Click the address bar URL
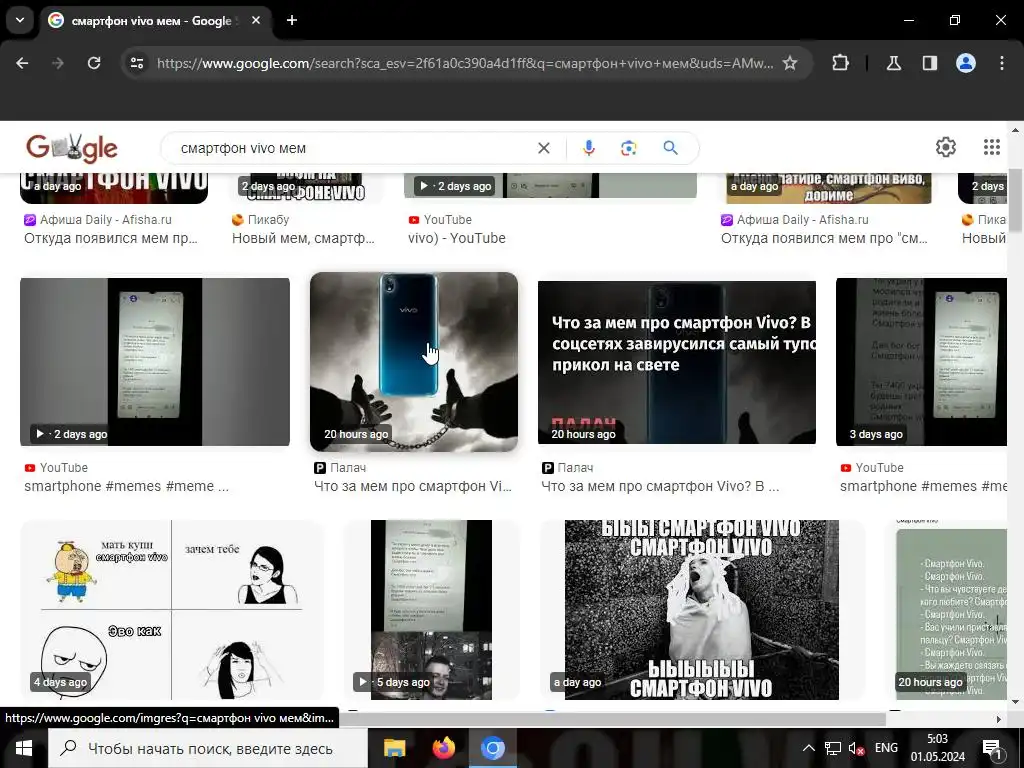 pyautogui.click(x=465, y=63)
